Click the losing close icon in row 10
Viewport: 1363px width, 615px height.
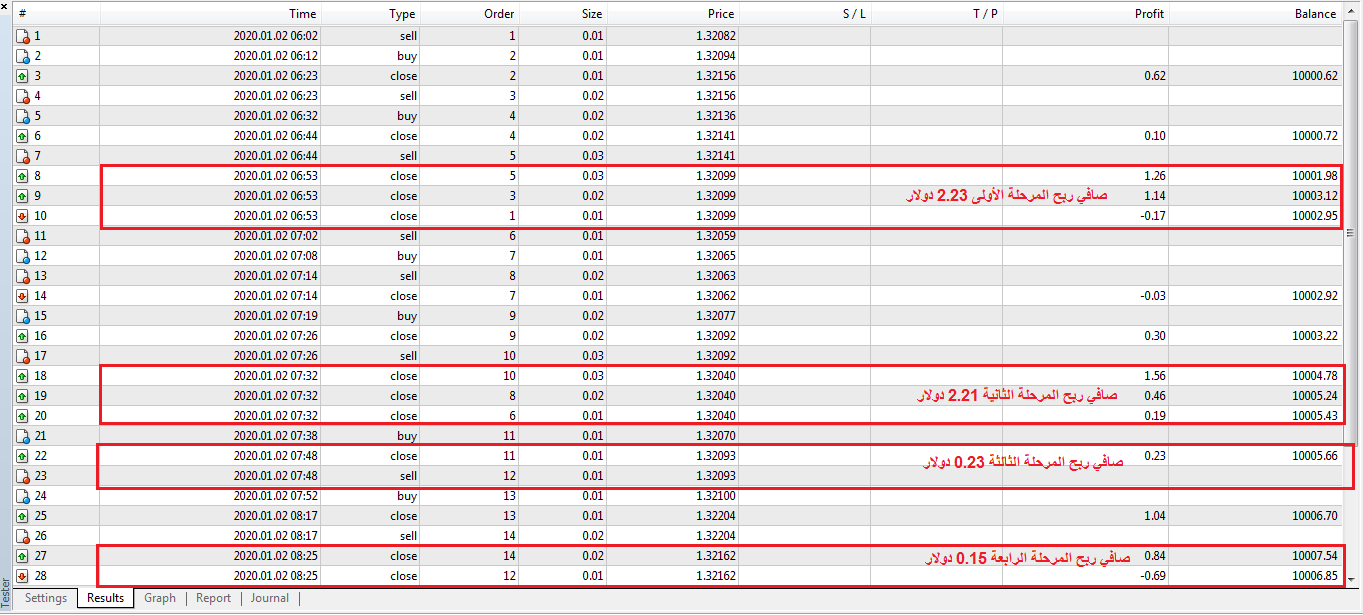point(23,216)
